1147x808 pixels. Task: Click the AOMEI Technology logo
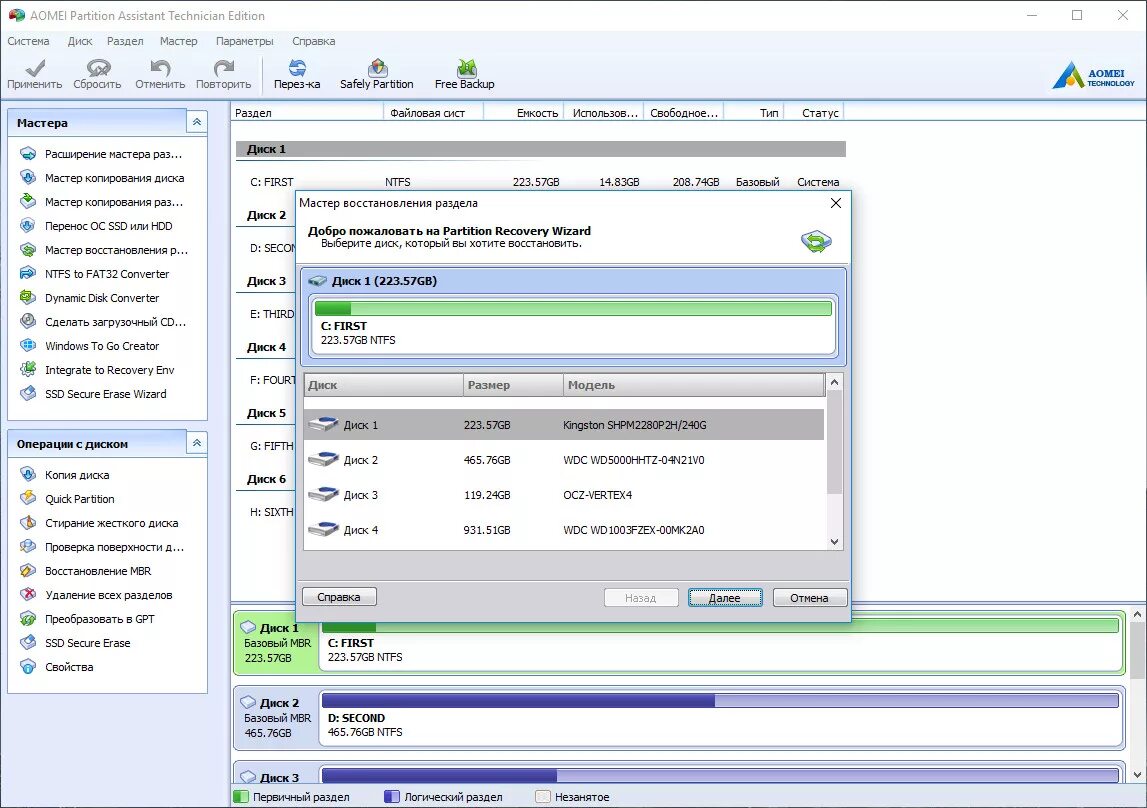point(1094,75)
